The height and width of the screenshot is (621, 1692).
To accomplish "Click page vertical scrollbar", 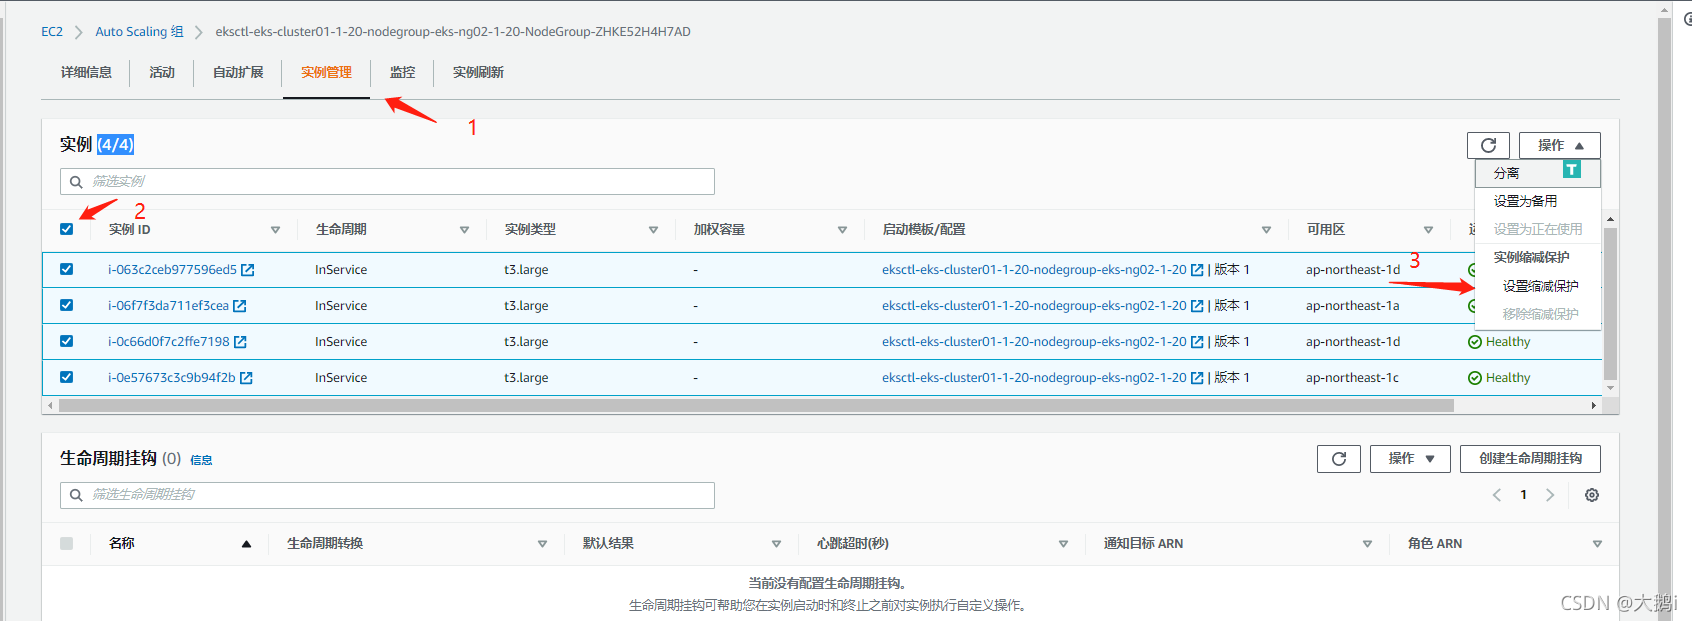I will 1664,318.
